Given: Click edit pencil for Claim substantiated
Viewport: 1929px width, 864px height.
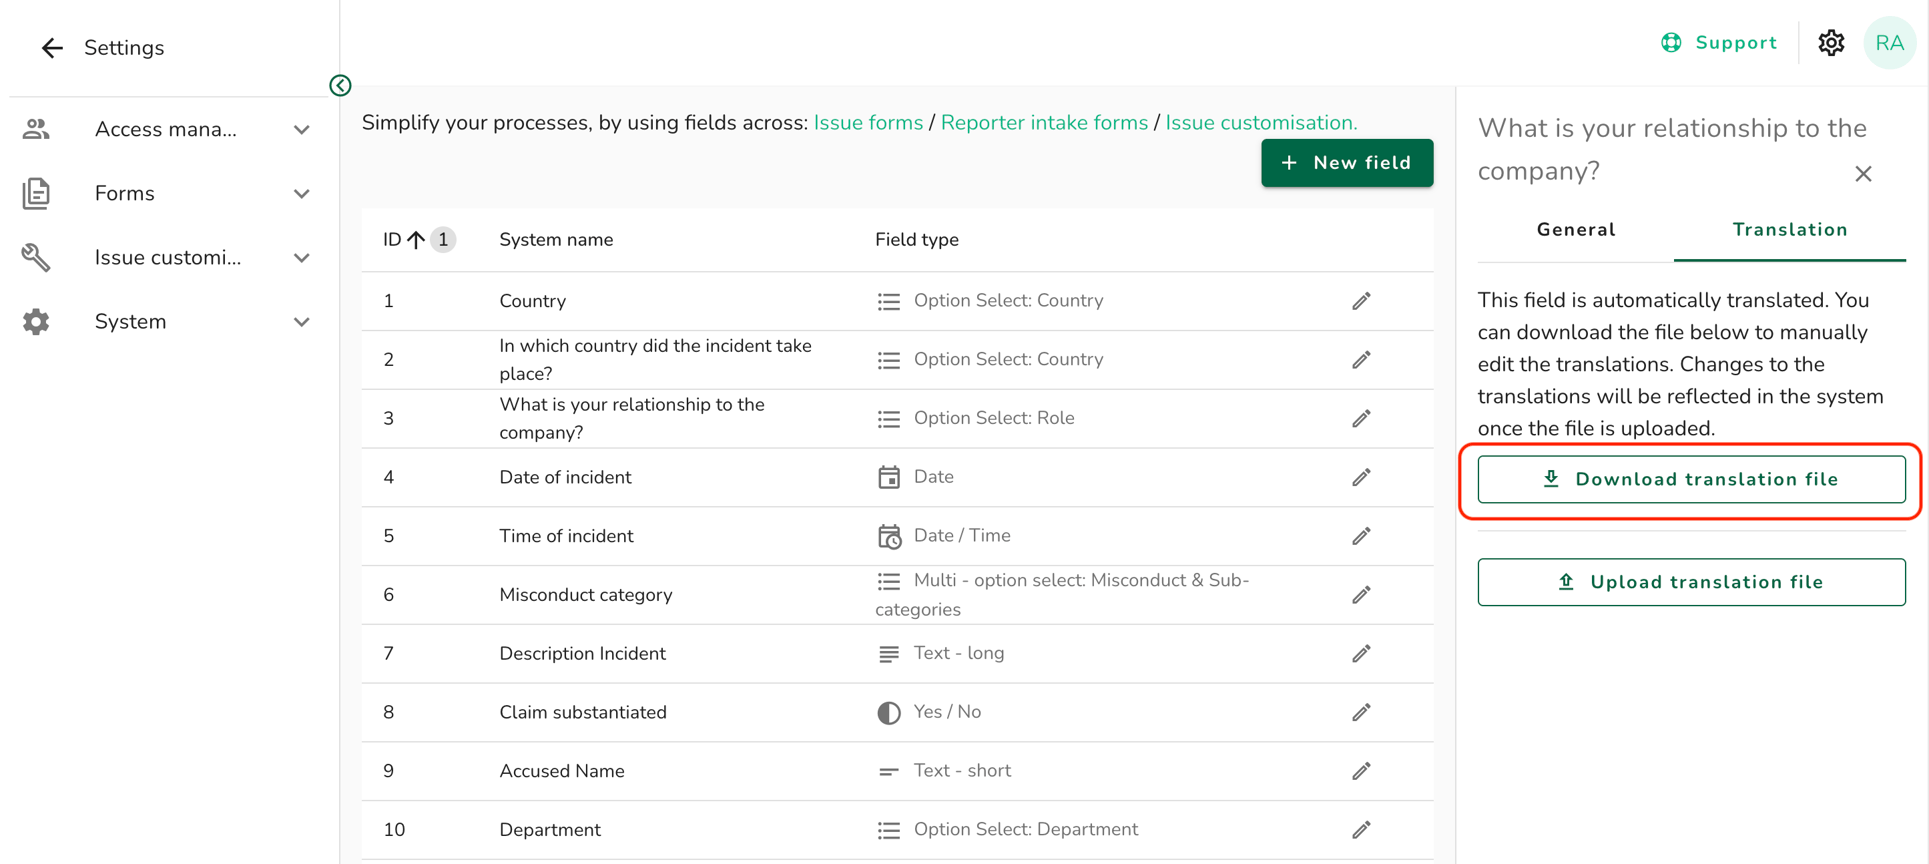Looking at the screenshot, I should coord(1361,712).
